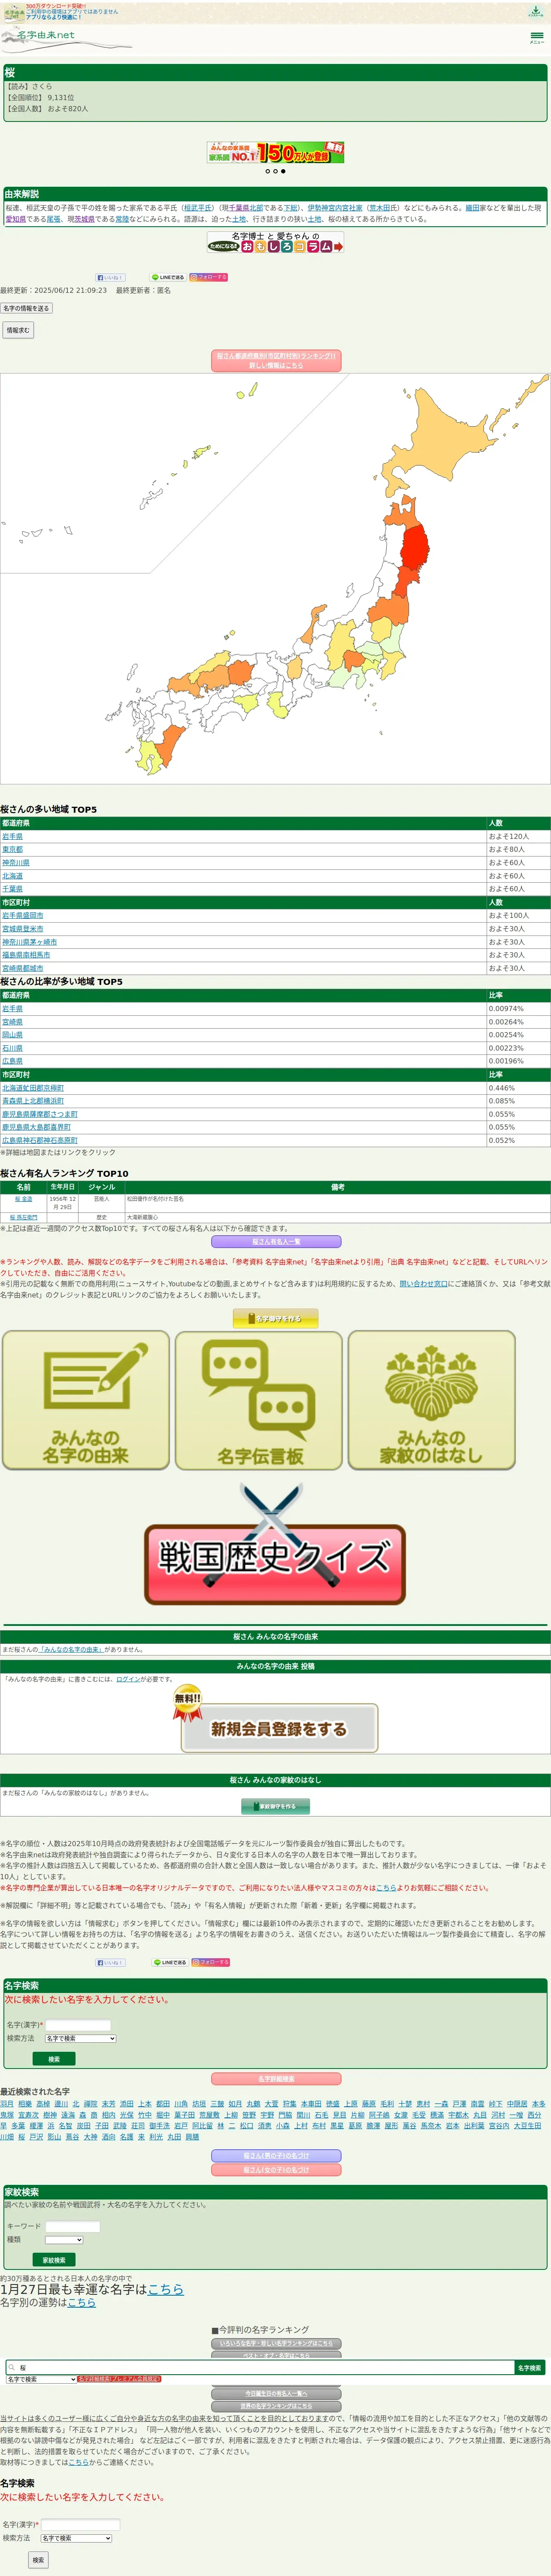Image resolution: width=551 pixels, height=2576 pixels.
Task: Open the pink 都道府県別ランキング button above map
Action: coord(276,360)
